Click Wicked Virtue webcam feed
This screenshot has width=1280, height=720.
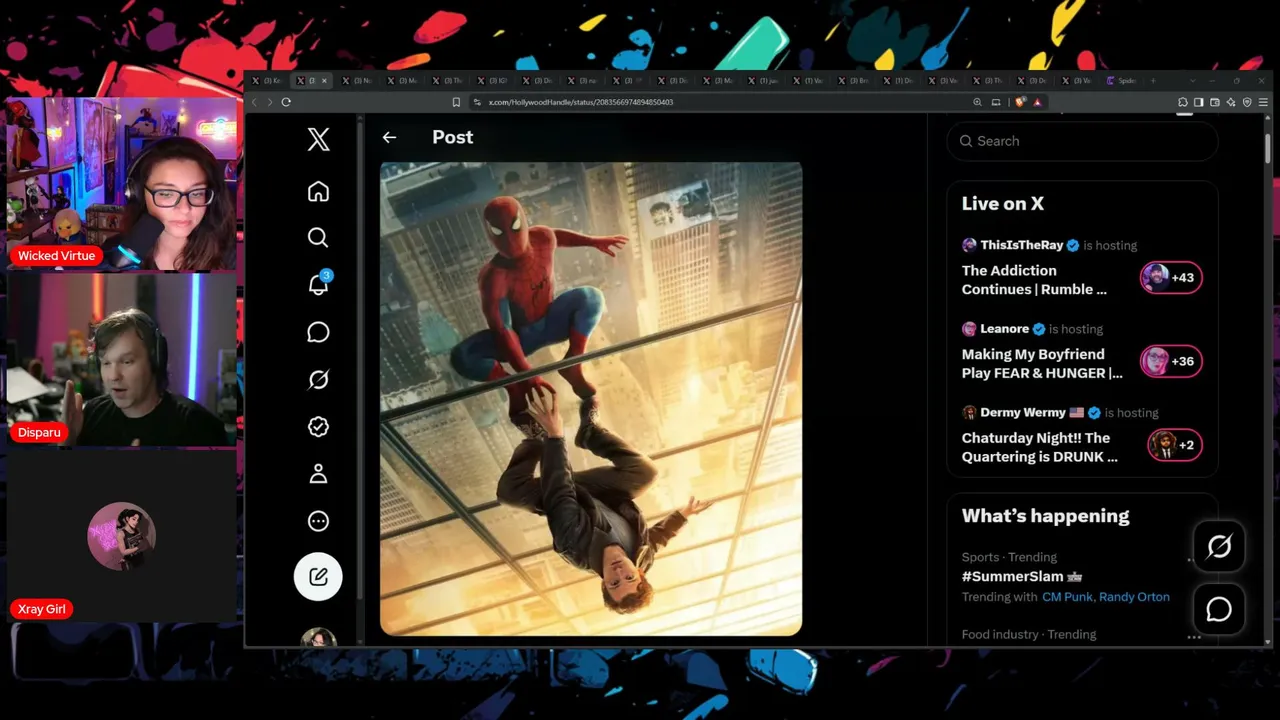122,184
